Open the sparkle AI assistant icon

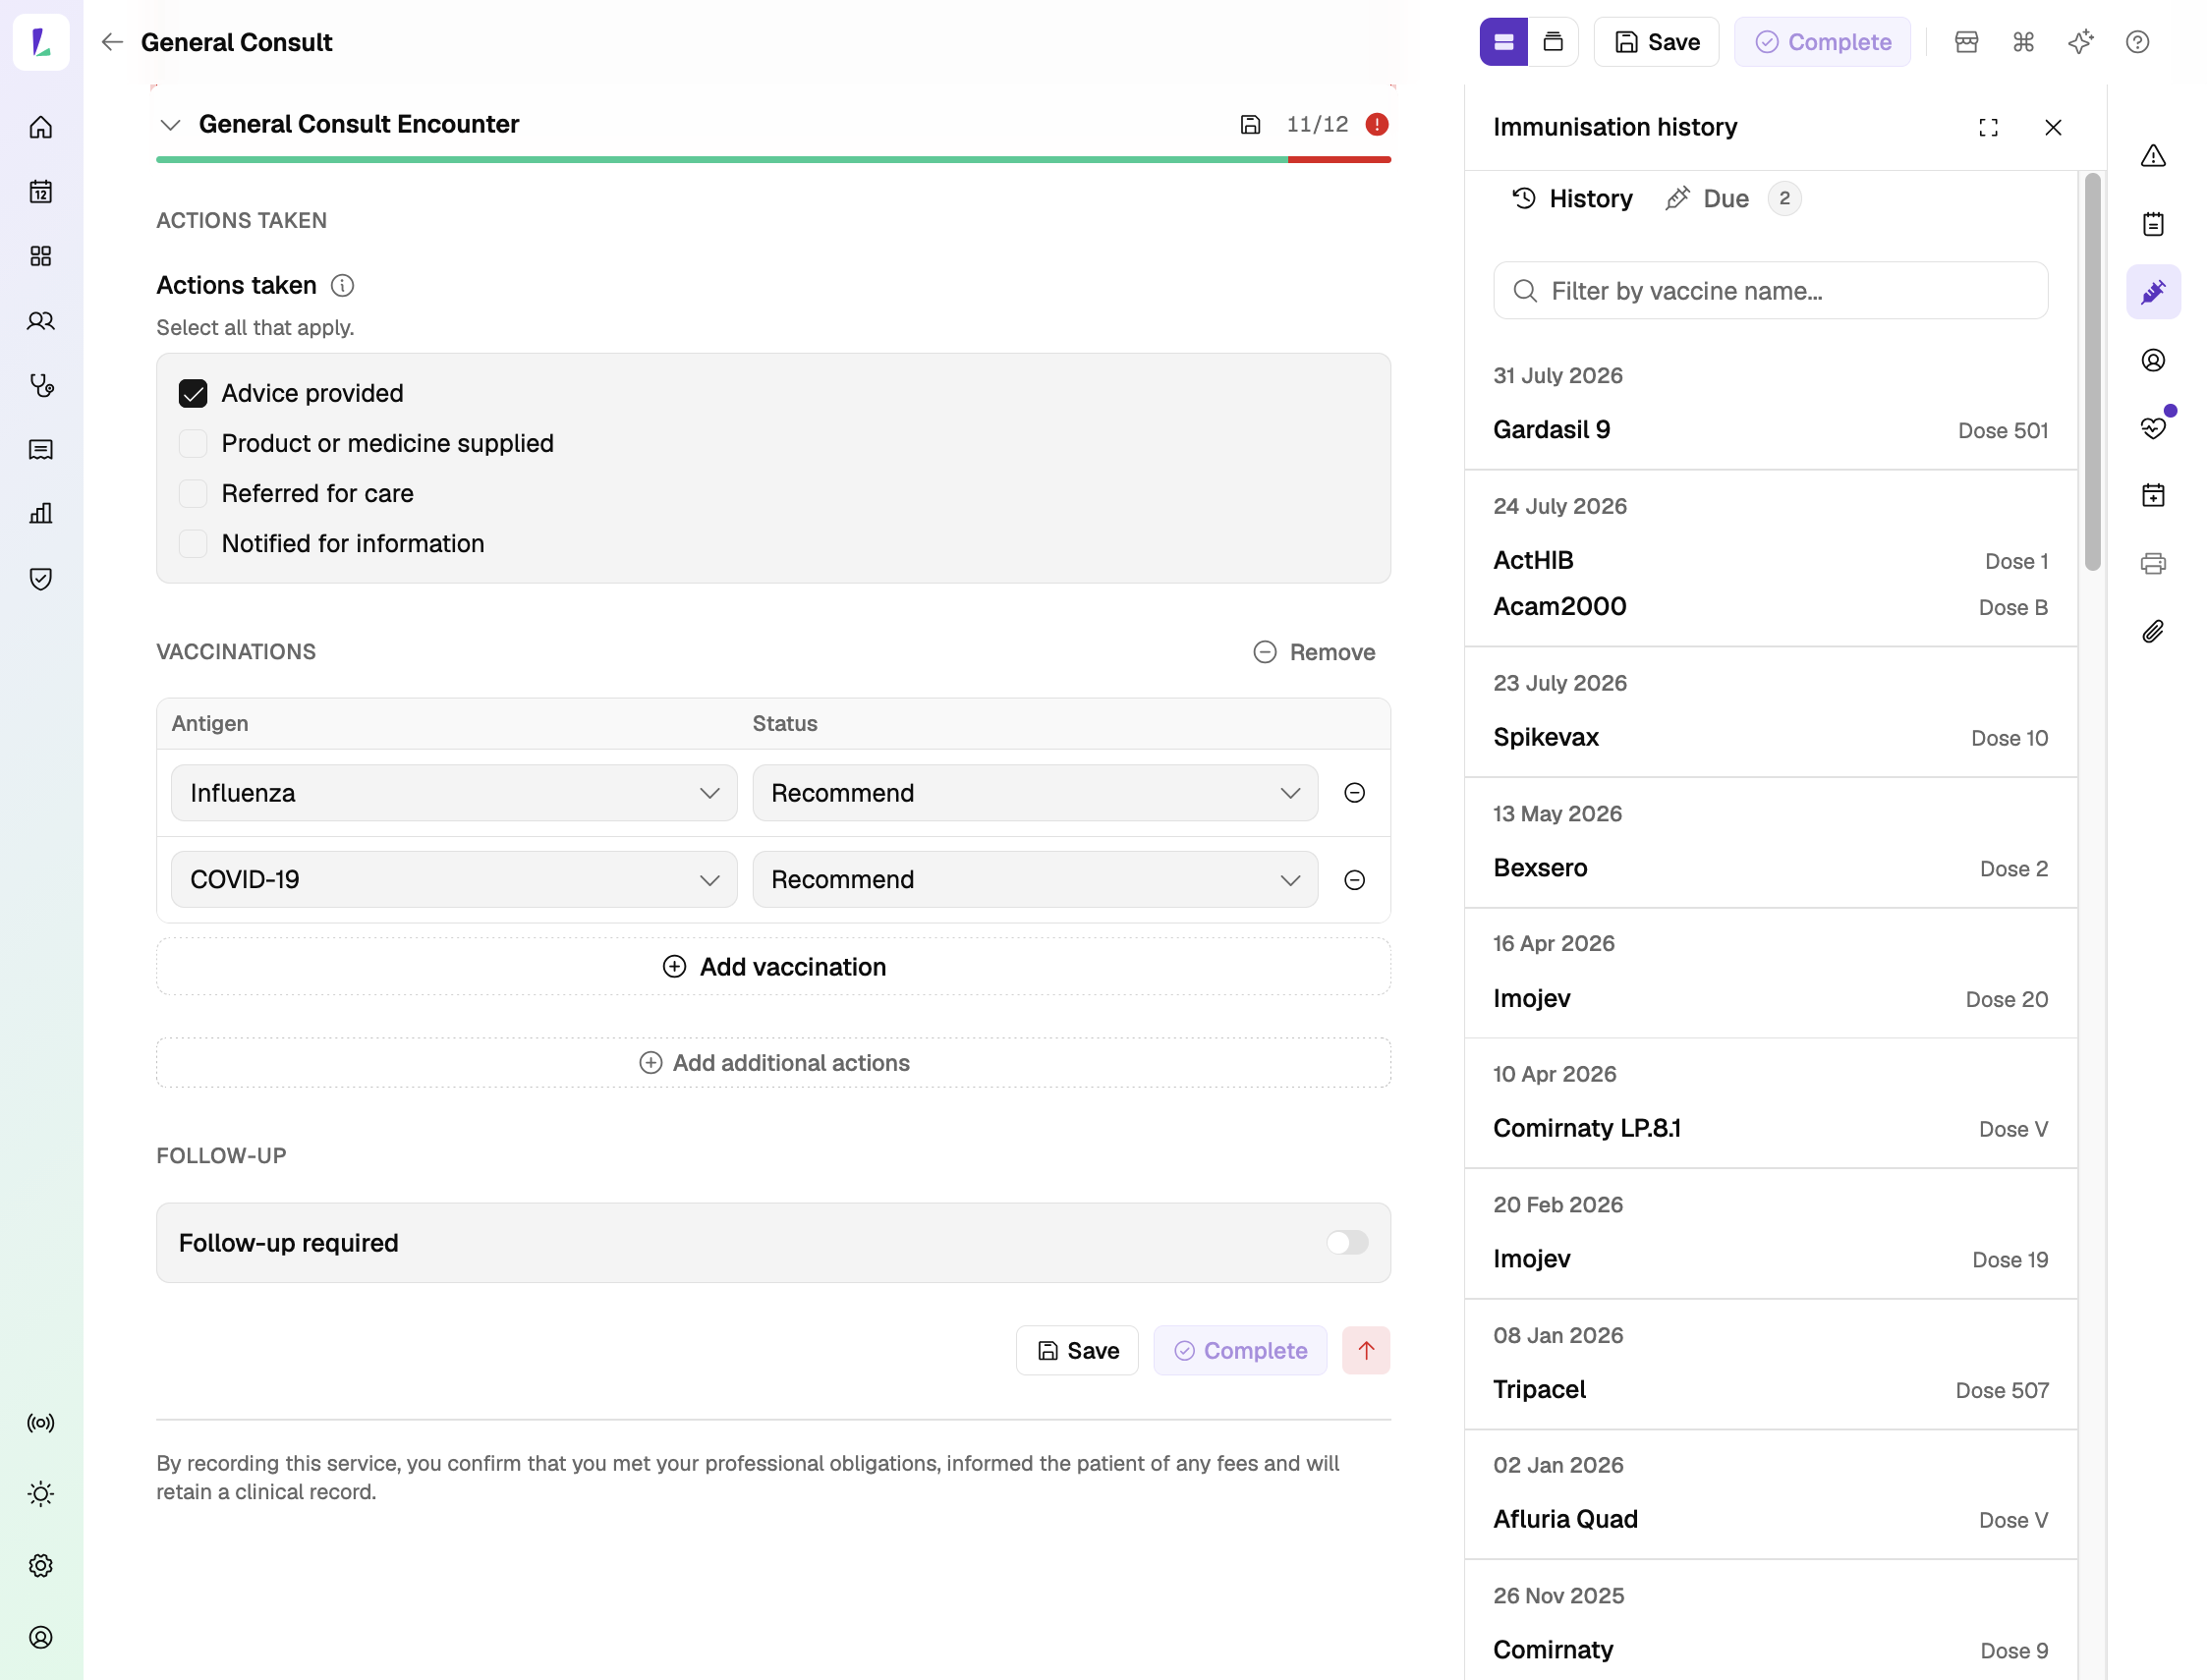point(2080,42)
